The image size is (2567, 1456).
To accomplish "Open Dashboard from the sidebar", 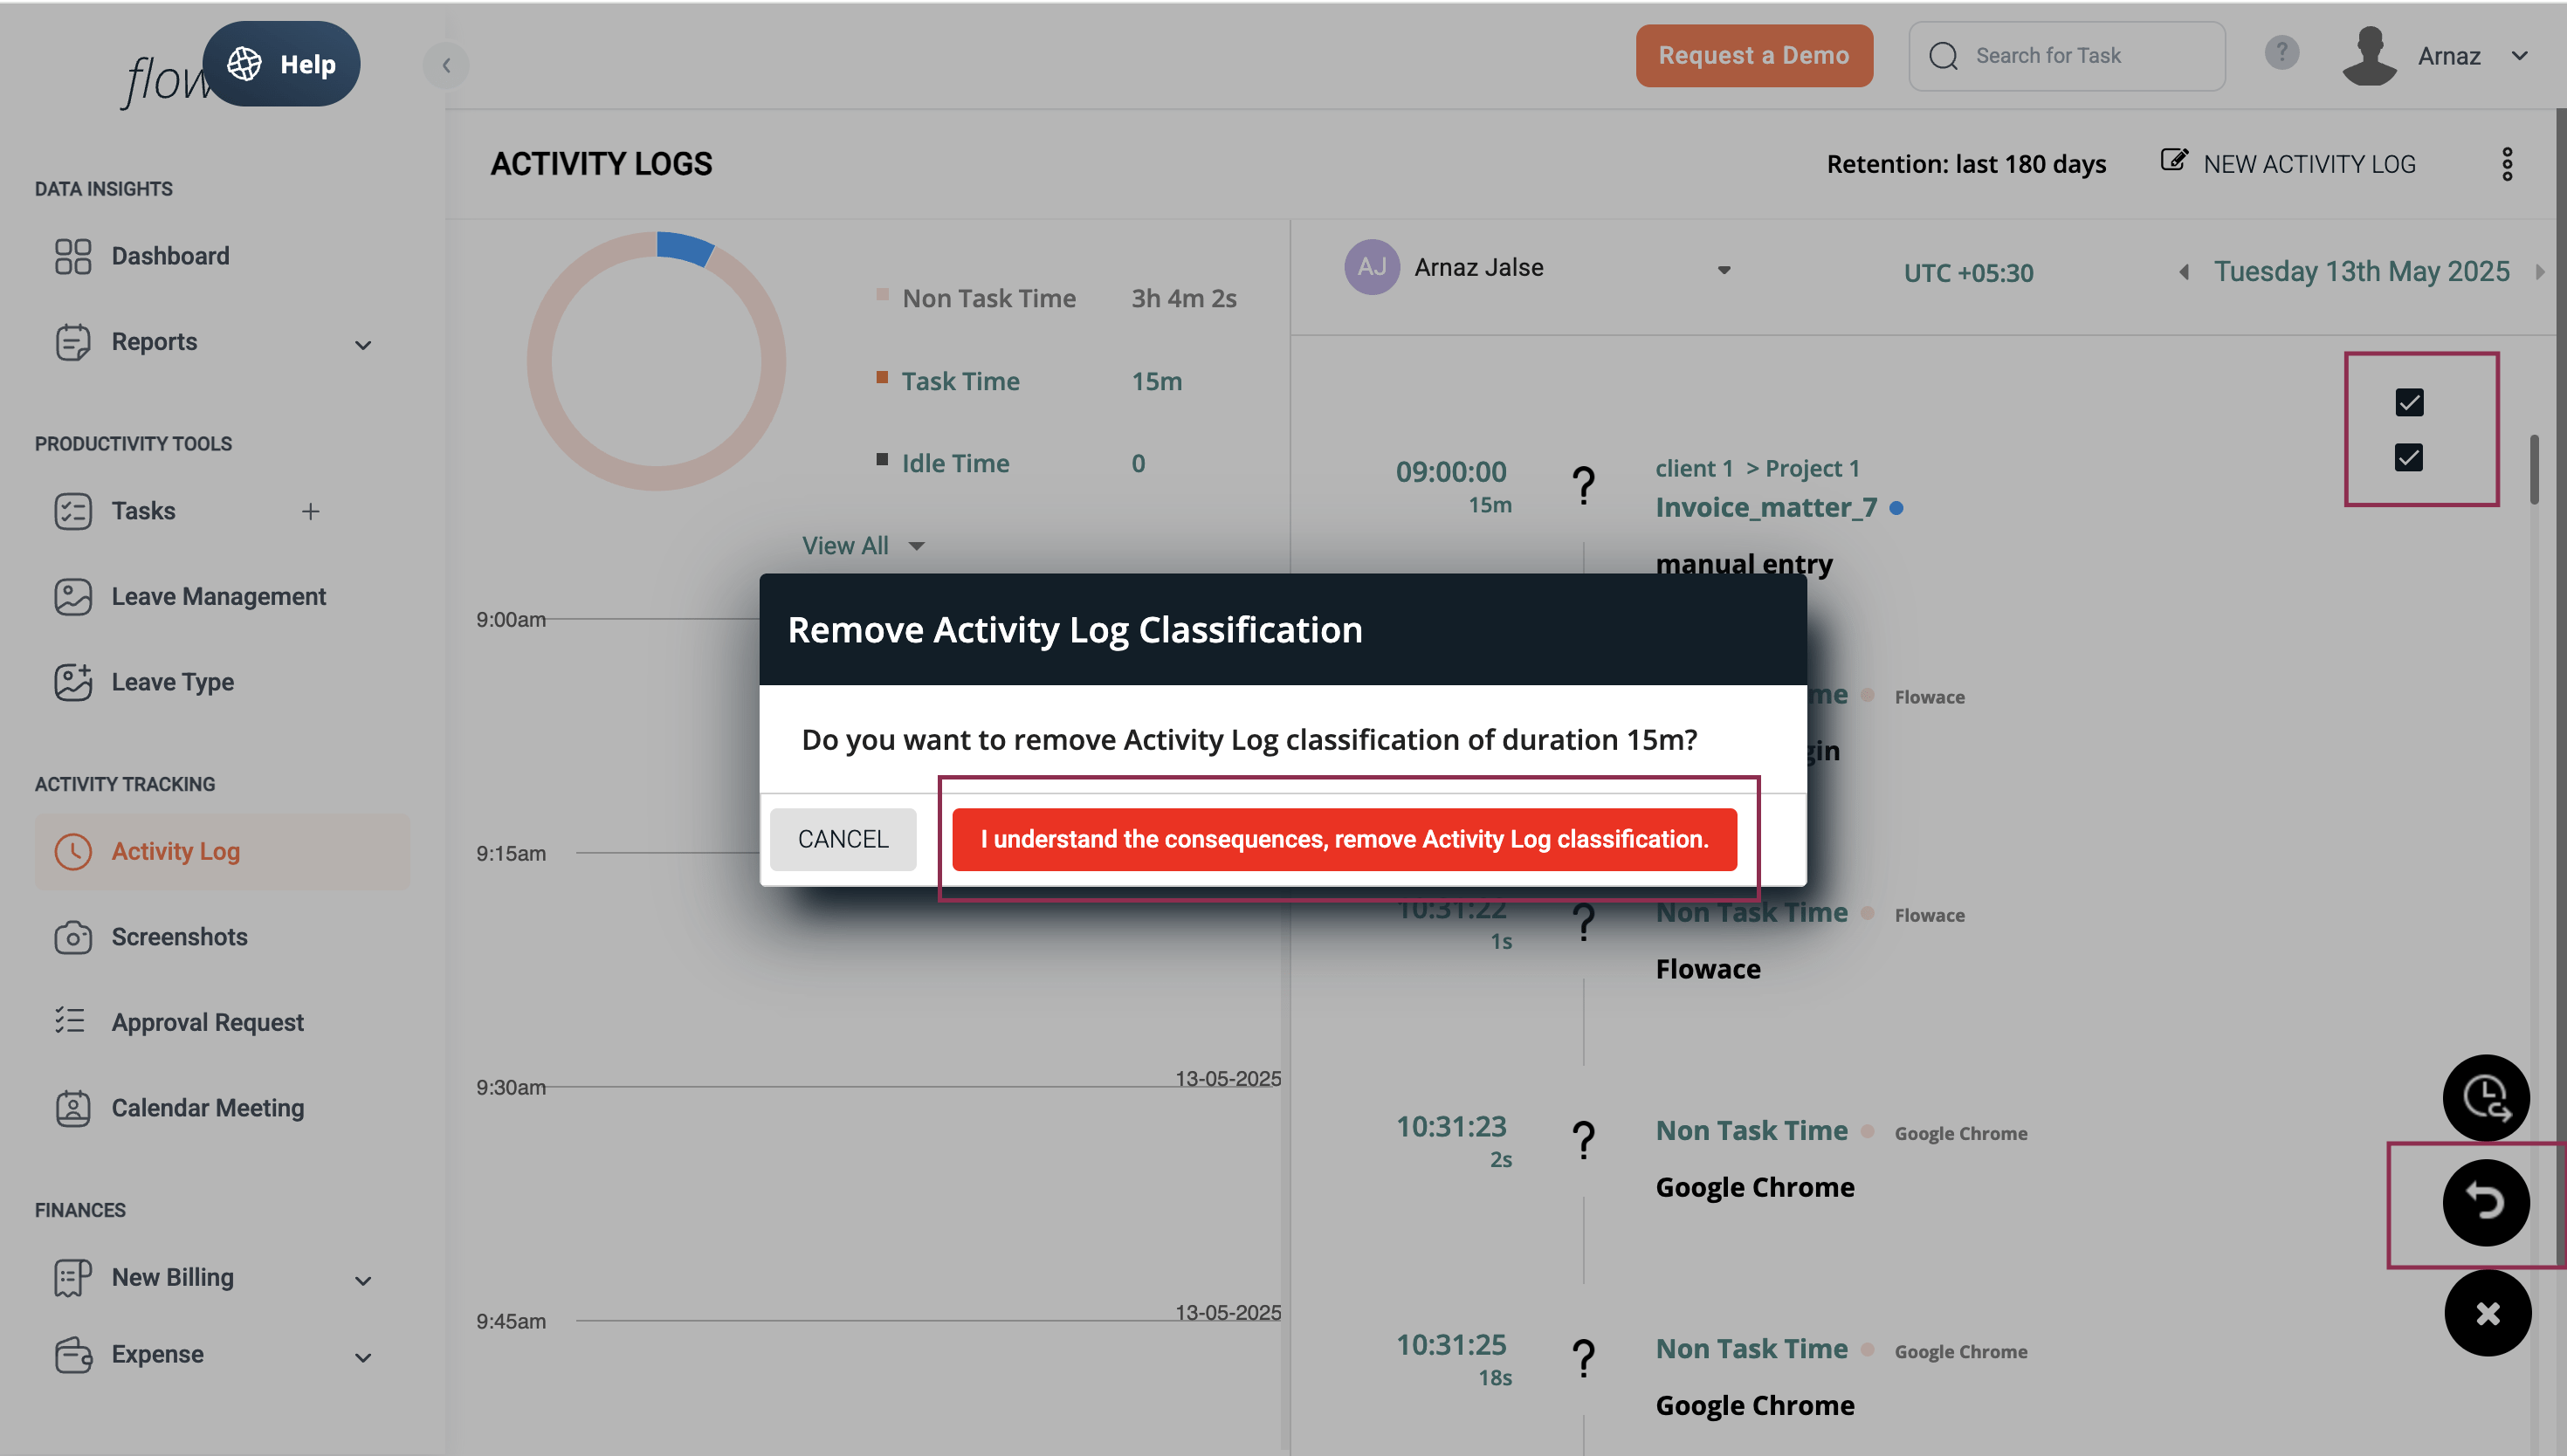I will (x=170, y=256).
